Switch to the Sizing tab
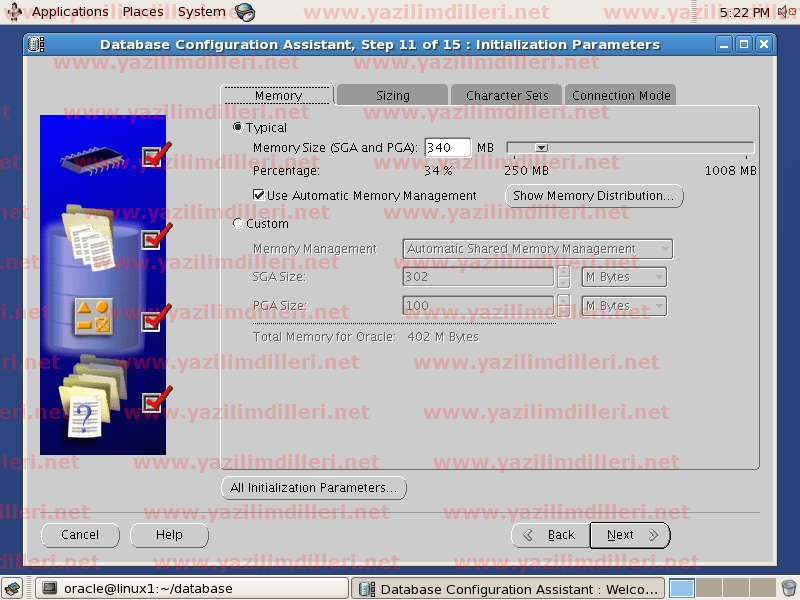This screenshot has width=800, height=600. coord(392,96)
